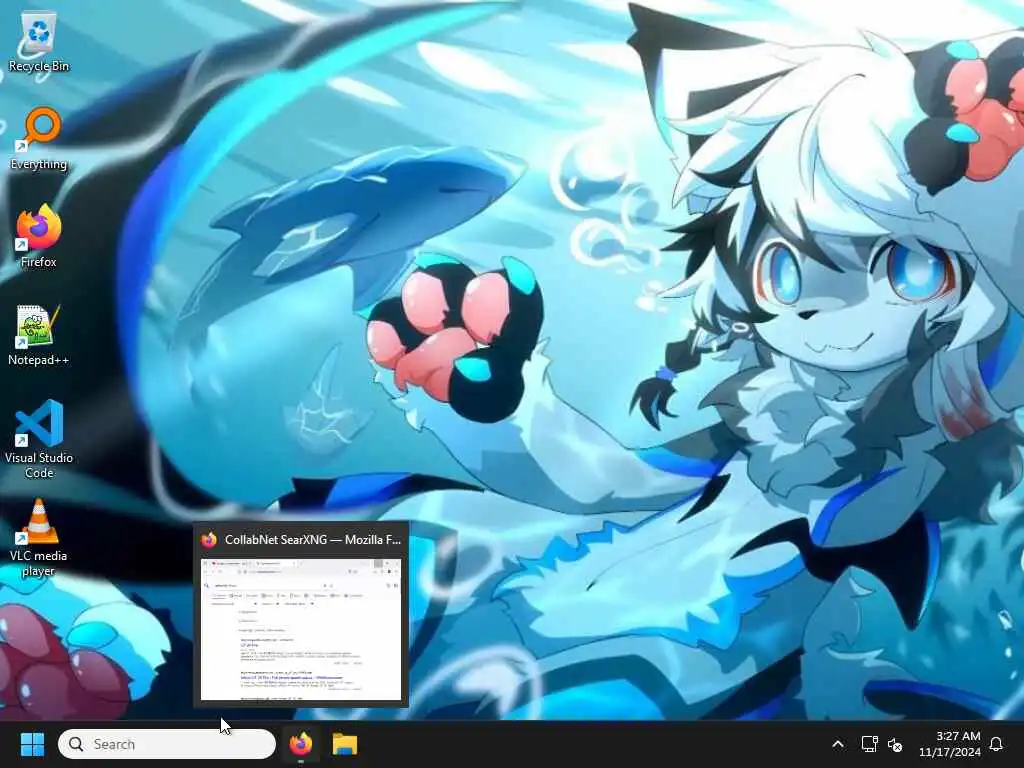This screenshot has height=768, width=1024.
Task: Open the notifications bell icon
Action: pyautogui.click(x=997, y=744)
